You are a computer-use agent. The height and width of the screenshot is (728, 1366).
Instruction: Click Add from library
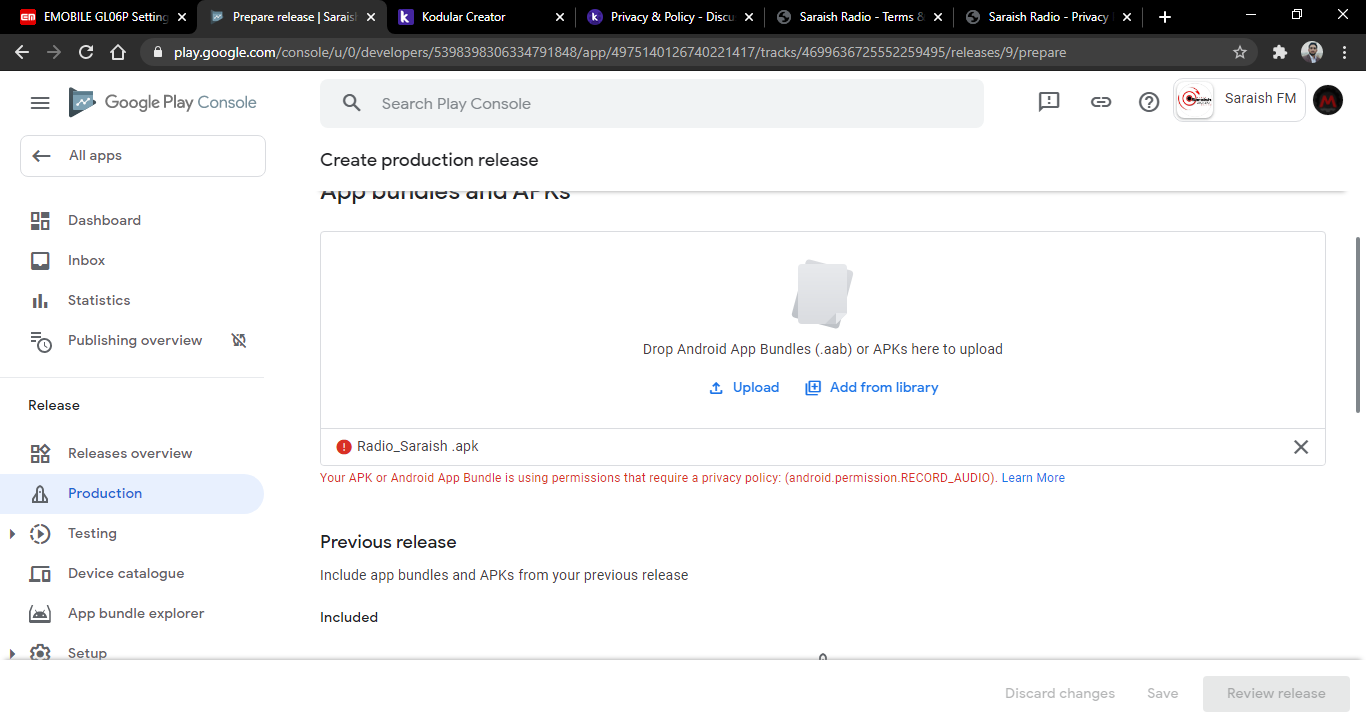point(872,387)
